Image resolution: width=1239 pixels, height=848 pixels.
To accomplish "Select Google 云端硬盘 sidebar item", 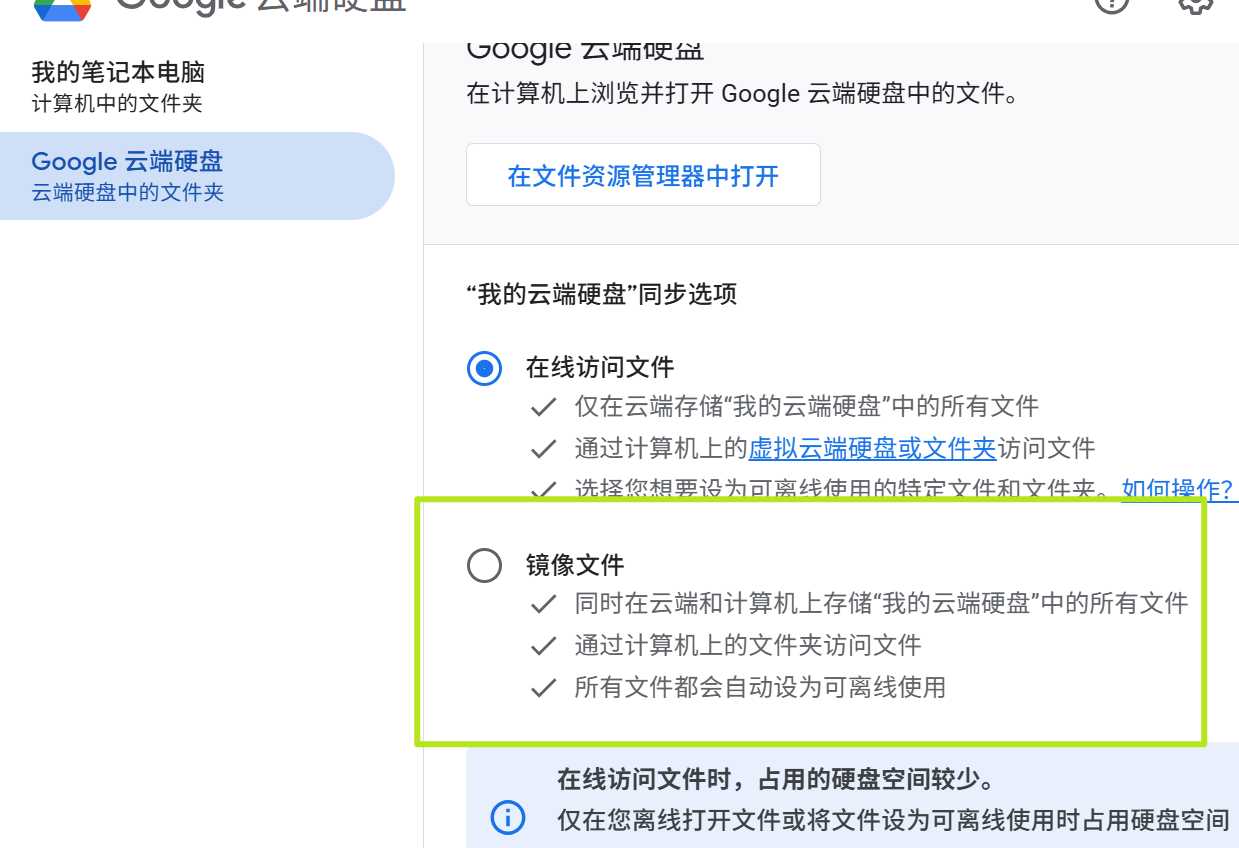I will click(x=127, y=175).
